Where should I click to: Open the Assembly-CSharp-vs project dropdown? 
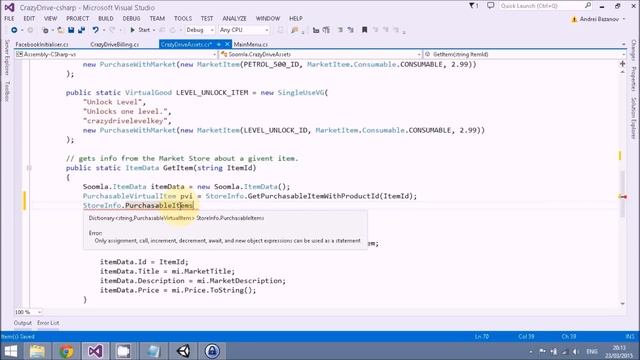tap(116, 54)
